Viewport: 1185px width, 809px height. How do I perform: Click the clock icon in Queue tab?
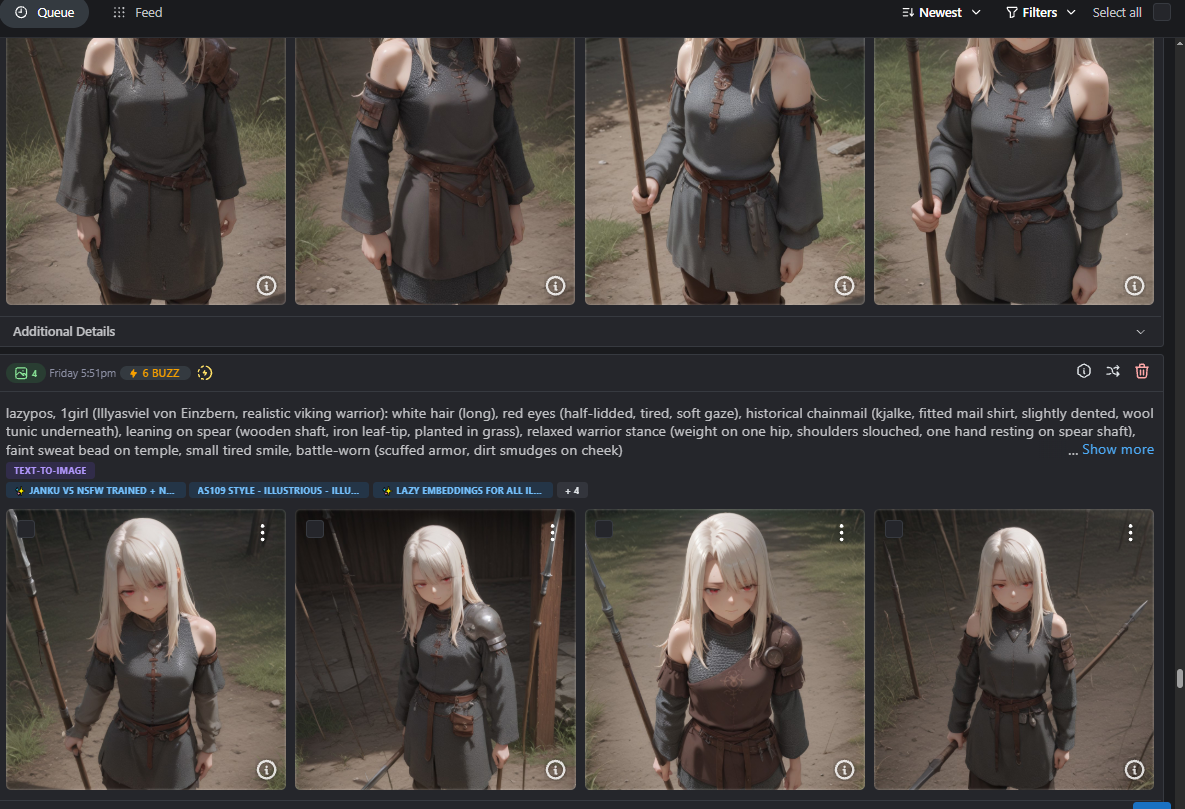21,12
